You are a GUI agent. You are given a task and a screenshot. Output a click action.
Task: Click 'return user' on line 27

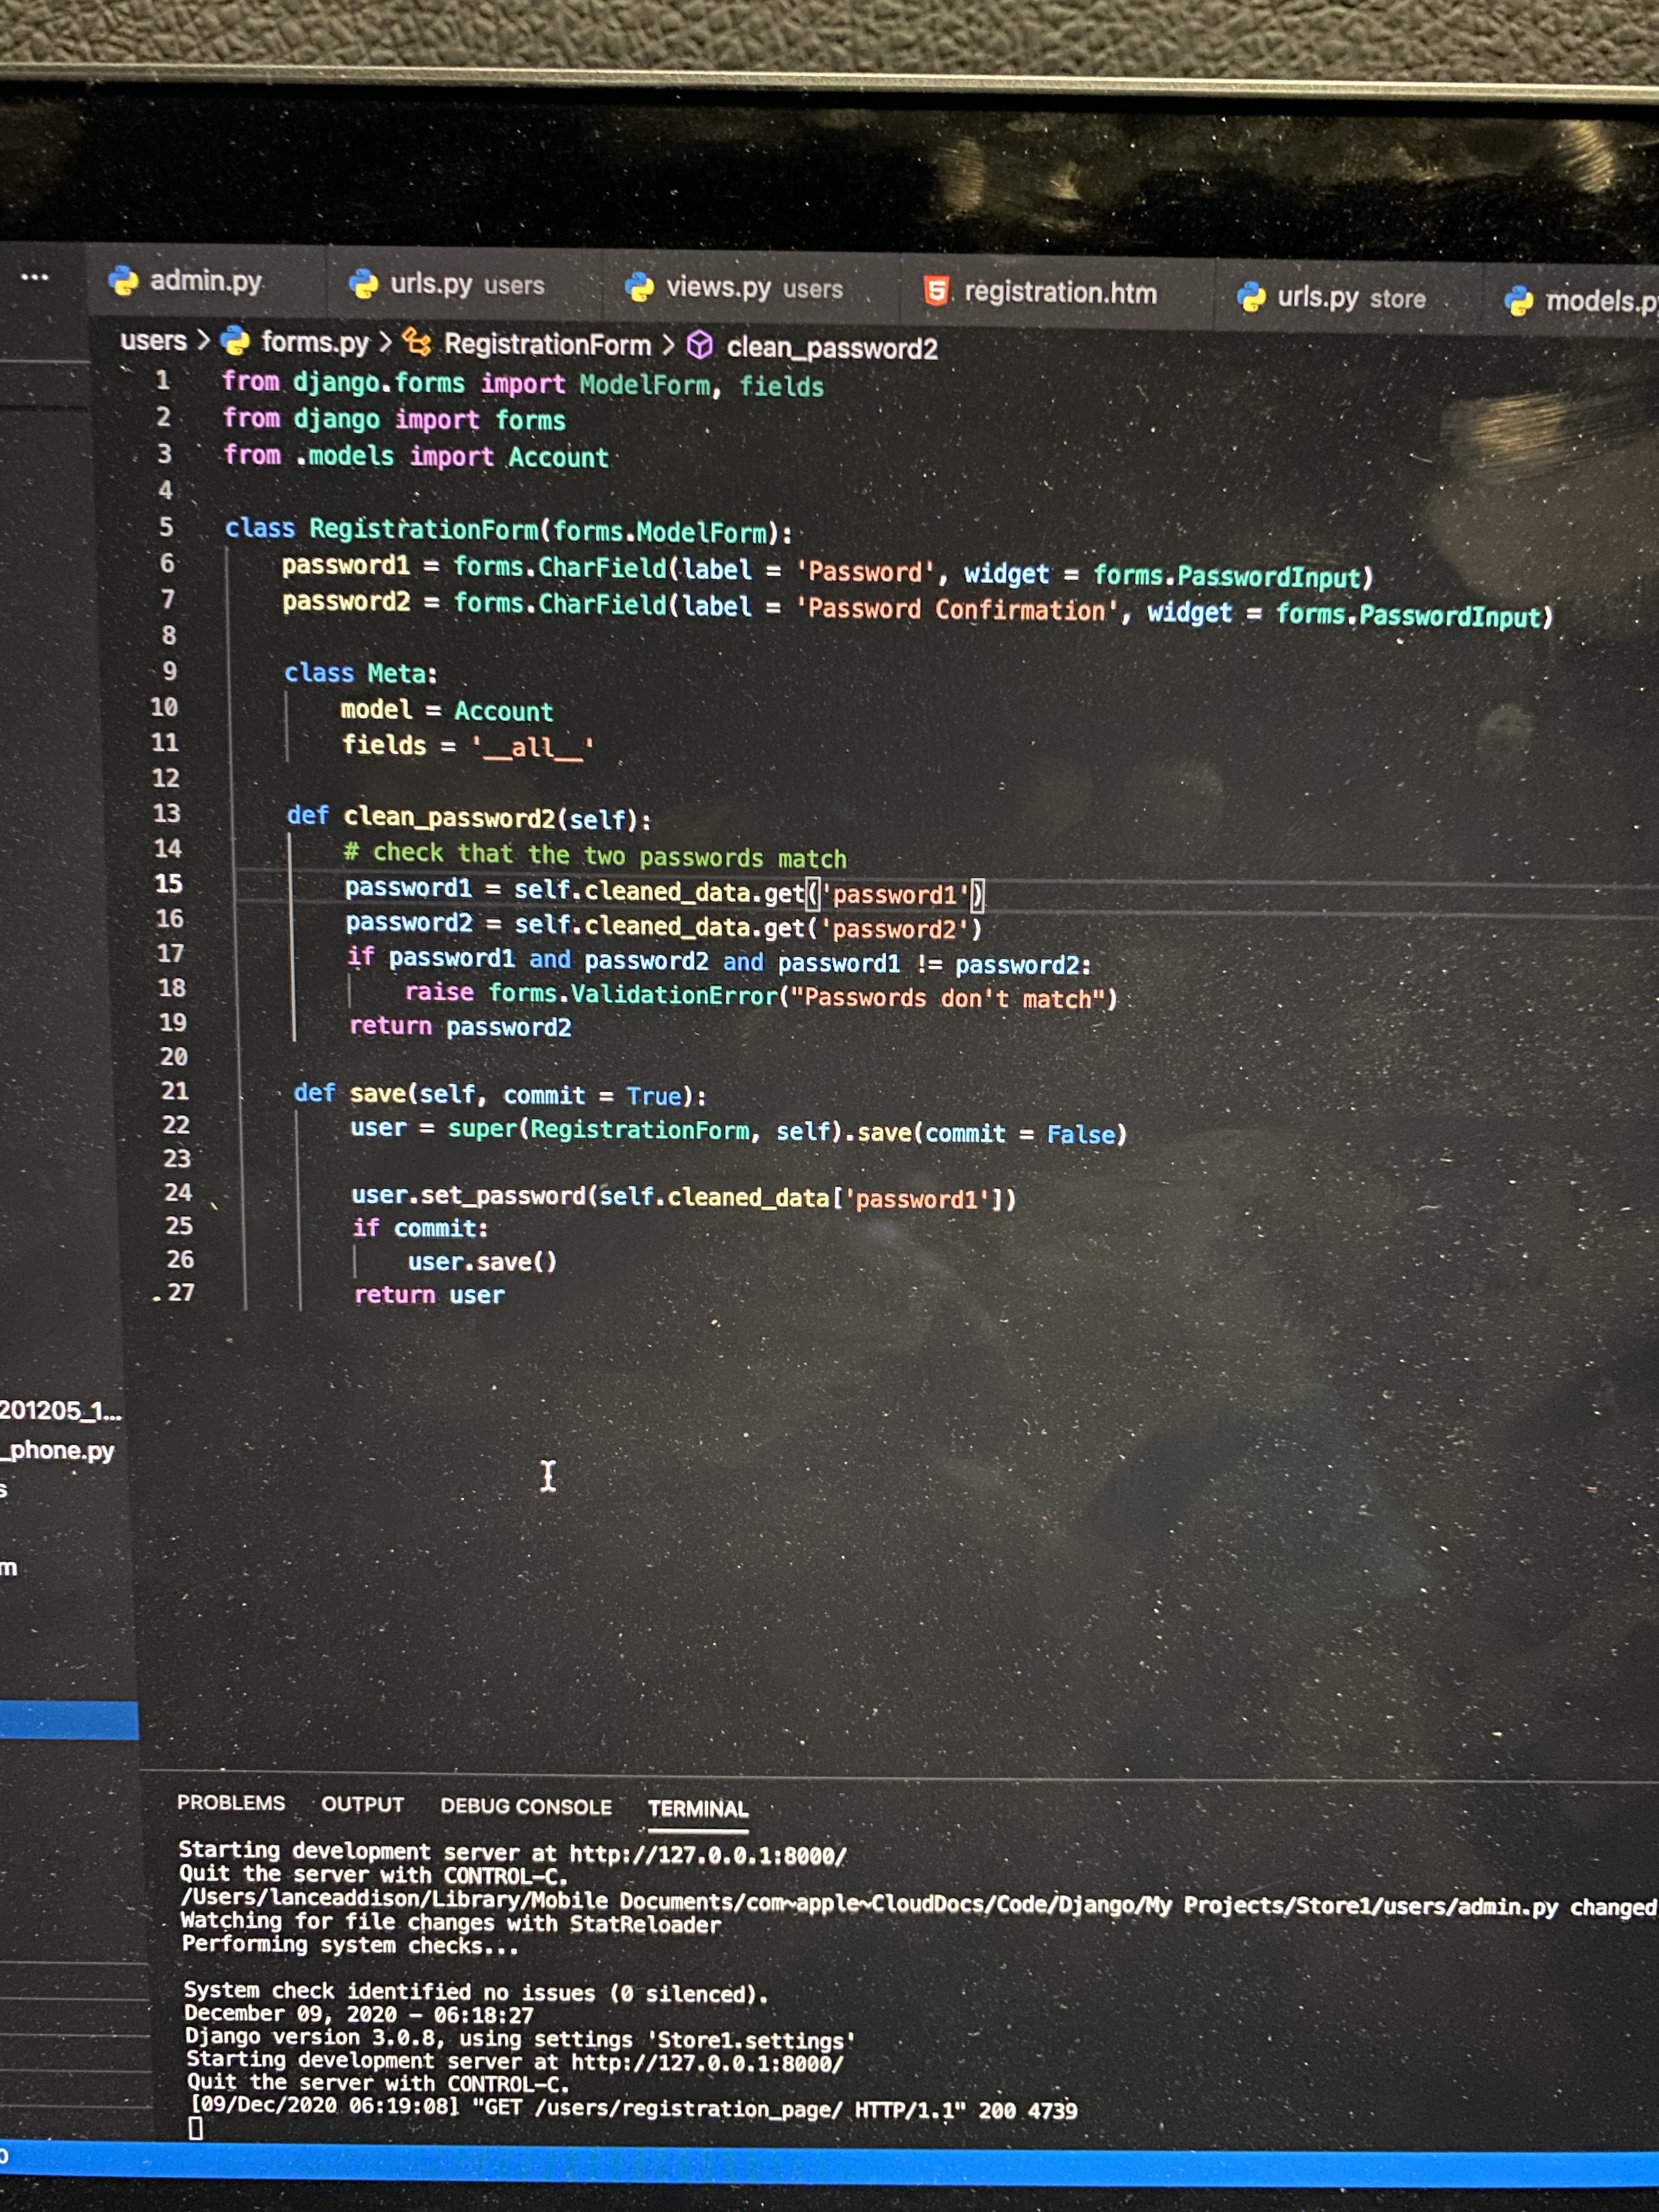[x=429, y=1295]
